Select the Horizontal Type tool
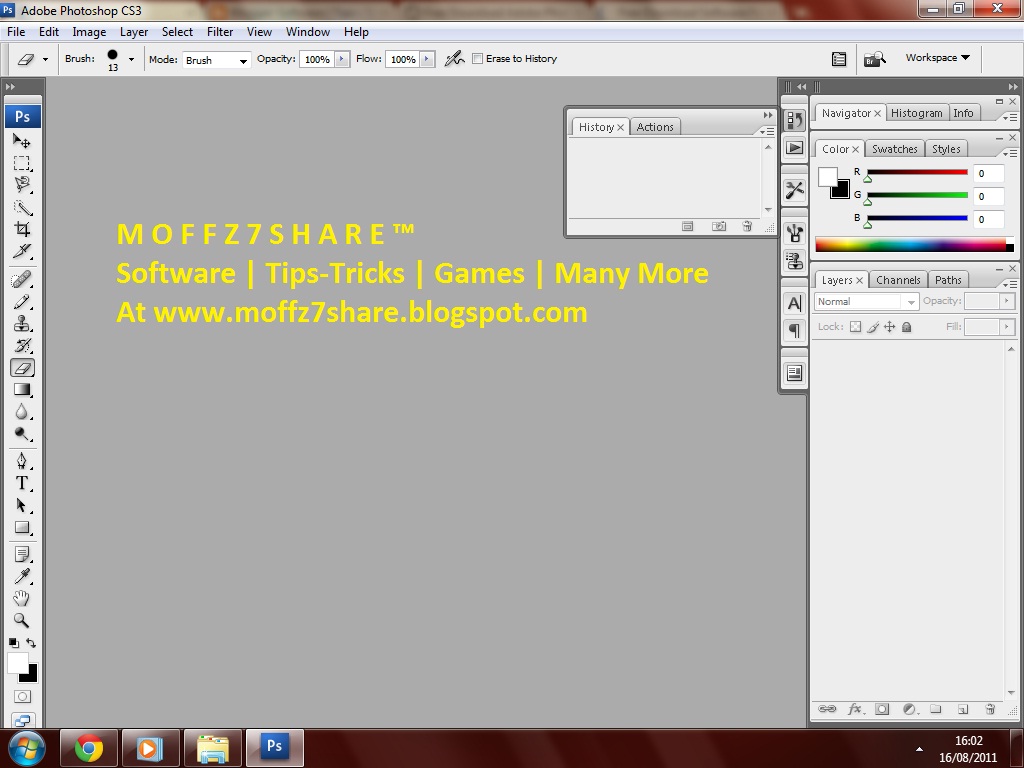 tap(22, 483)
